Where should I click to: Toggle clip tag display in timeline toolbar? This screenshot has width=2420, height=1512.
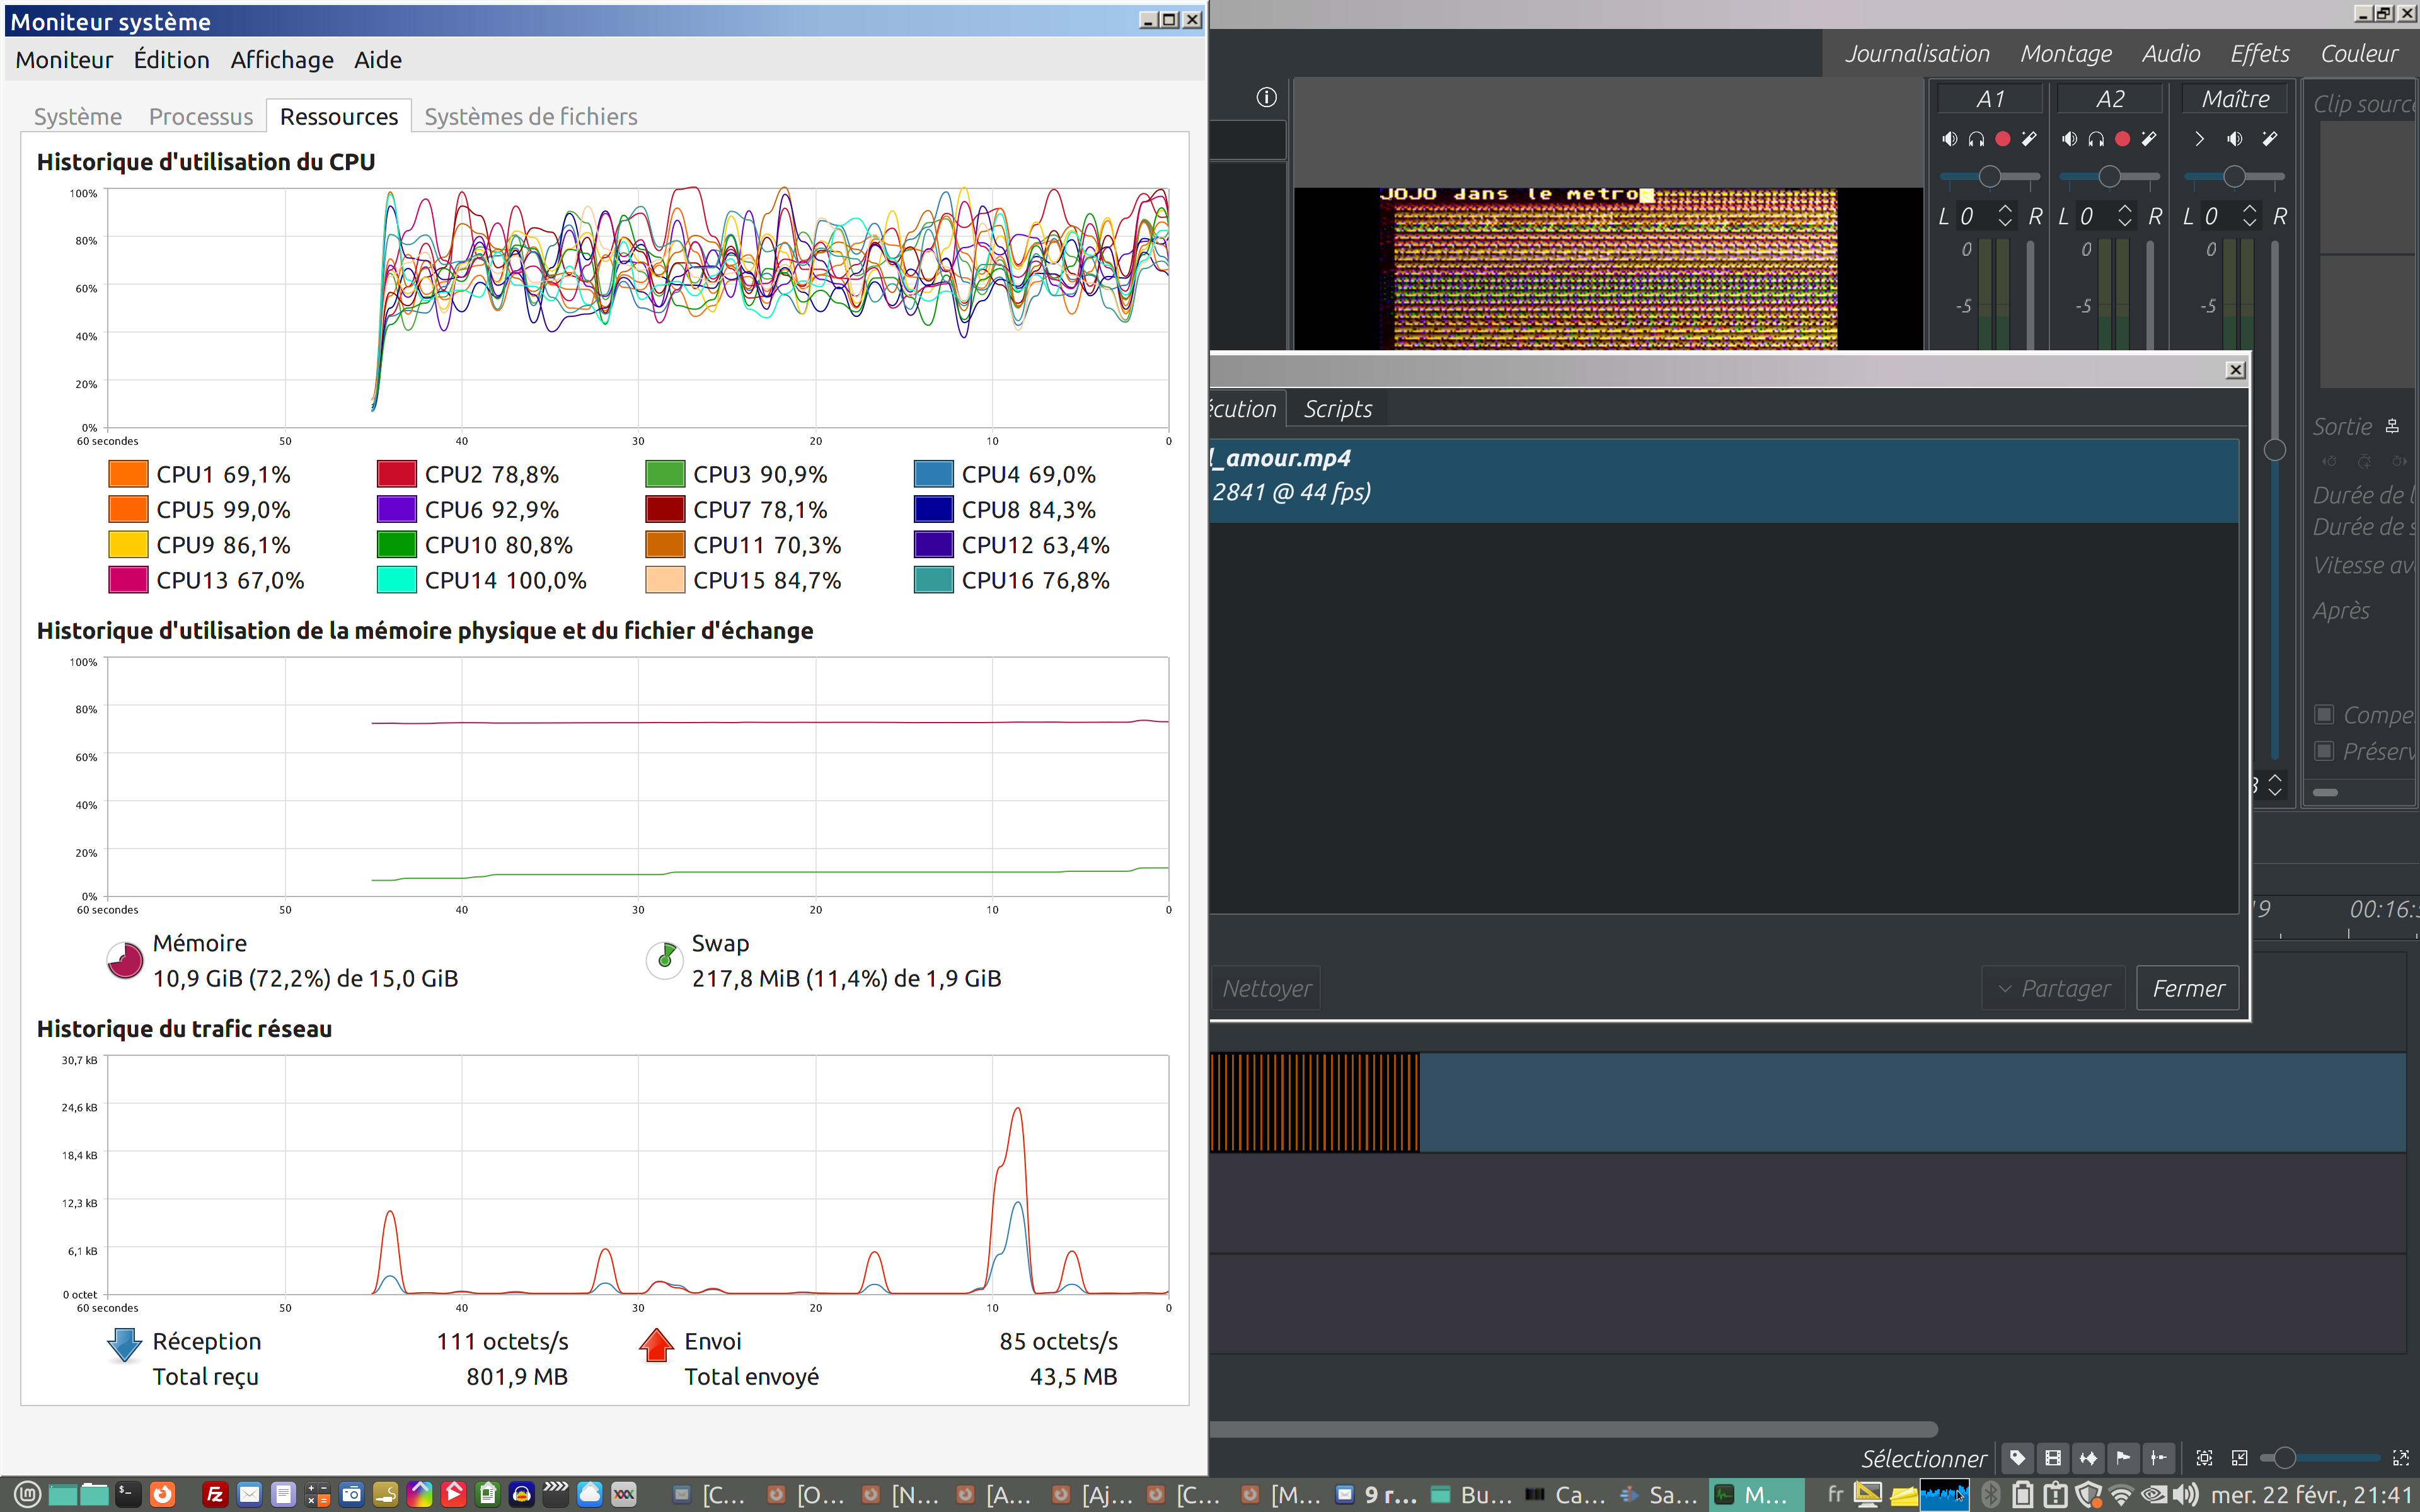click(2017, 1458)
